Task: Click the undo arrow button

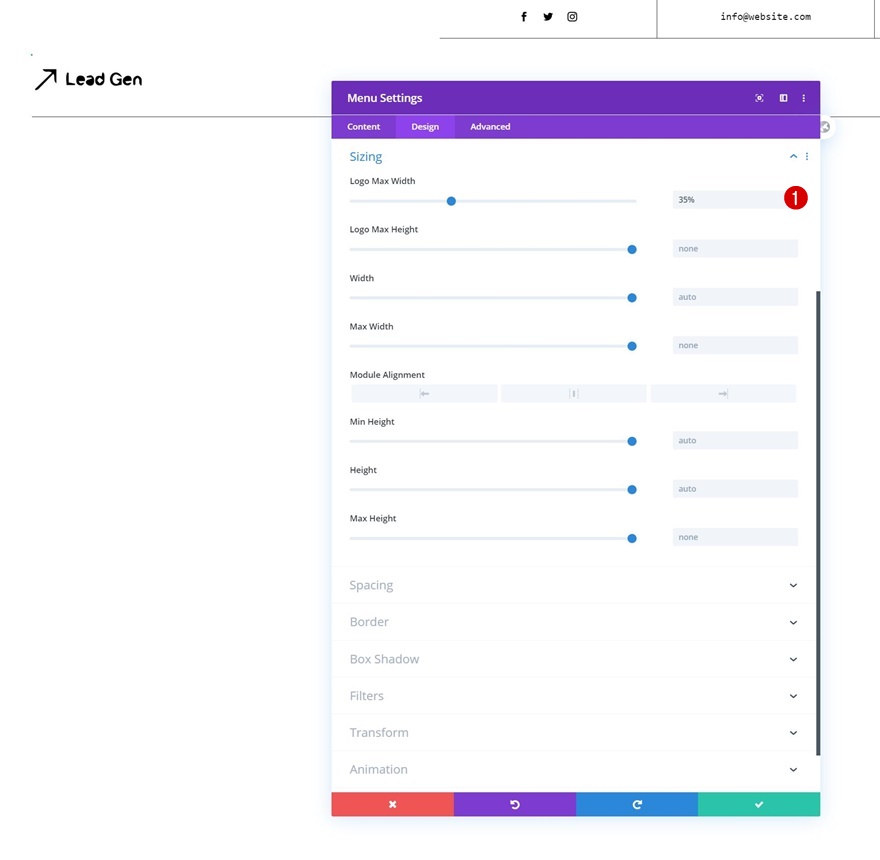Action: pyautogui.click(x=515, y=804)
